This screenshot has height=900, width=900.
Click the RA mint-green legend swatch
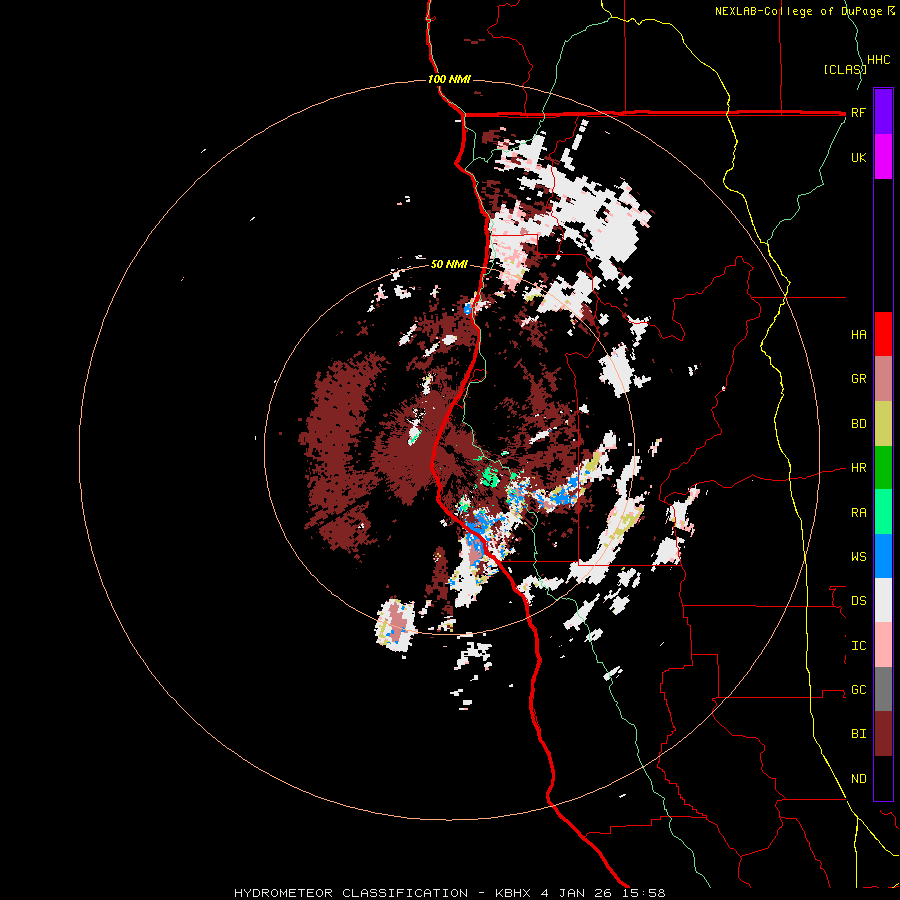click(883, 512)
